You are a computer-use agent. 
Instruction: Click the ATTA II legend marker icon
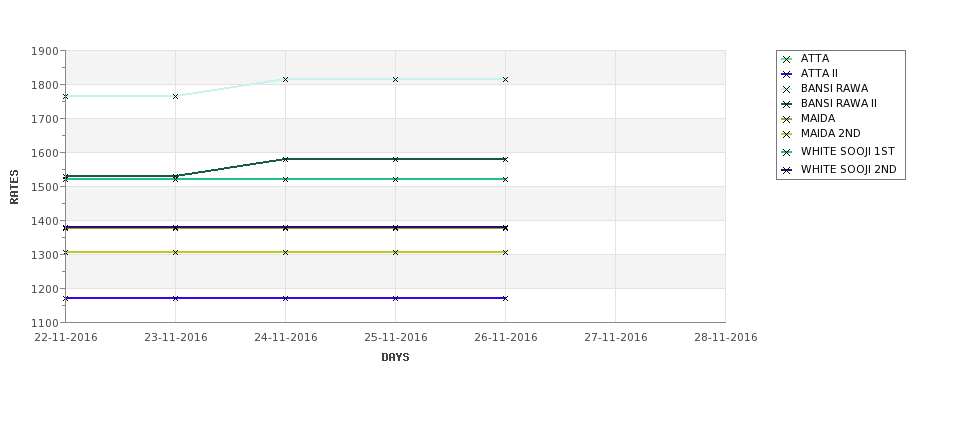tap(786, 75)
